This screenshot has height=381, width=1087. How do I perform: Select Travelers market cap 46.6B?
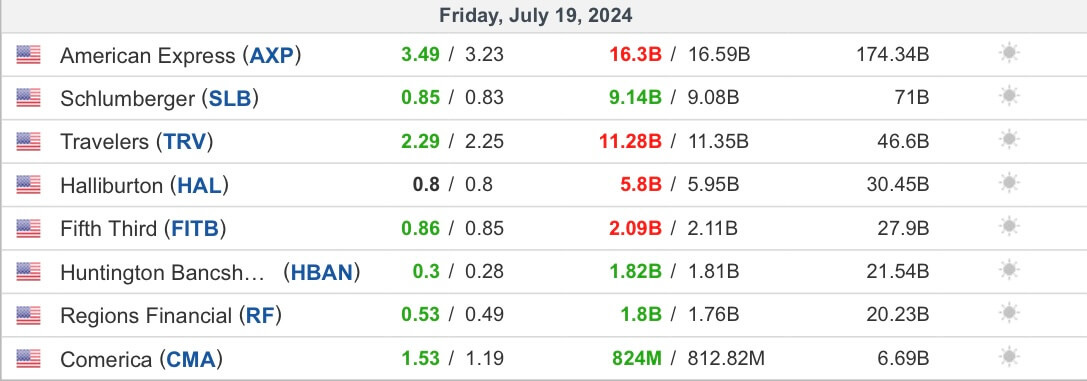pyautogui.click(x=903, y=141)
